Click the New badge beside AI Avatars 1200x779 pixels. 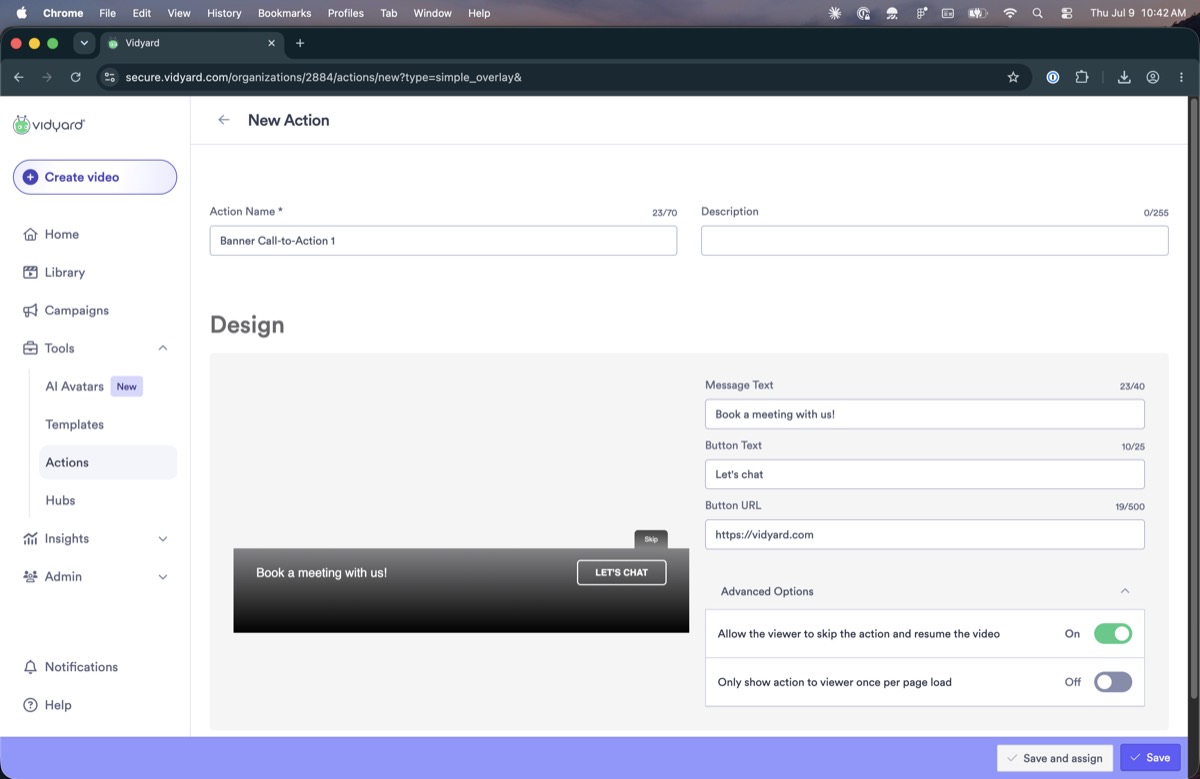pyautogui.click(x=126, y=386)
